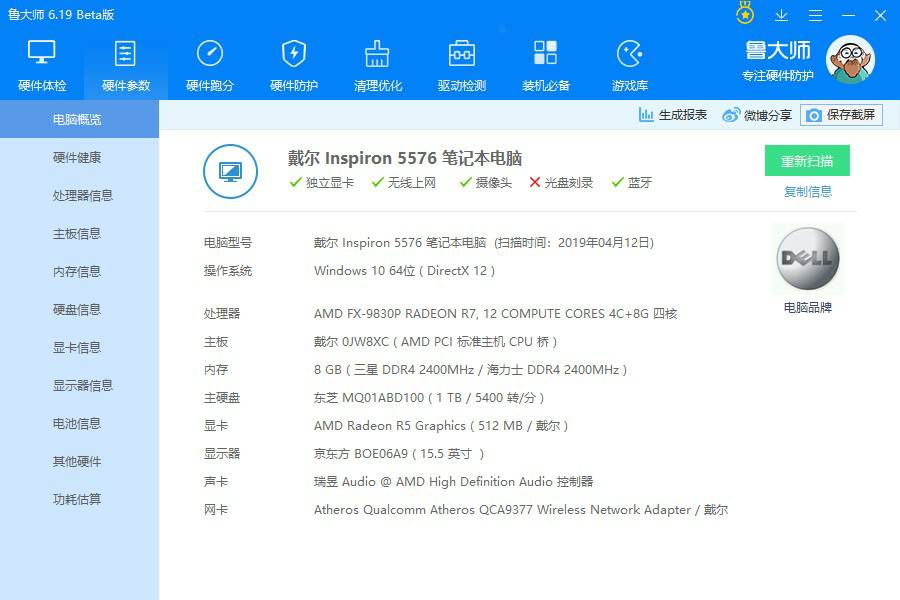Screen dimensions: 900x600
Task: Select 功耗估算 in the sidebar
Action: coord(79,500)
